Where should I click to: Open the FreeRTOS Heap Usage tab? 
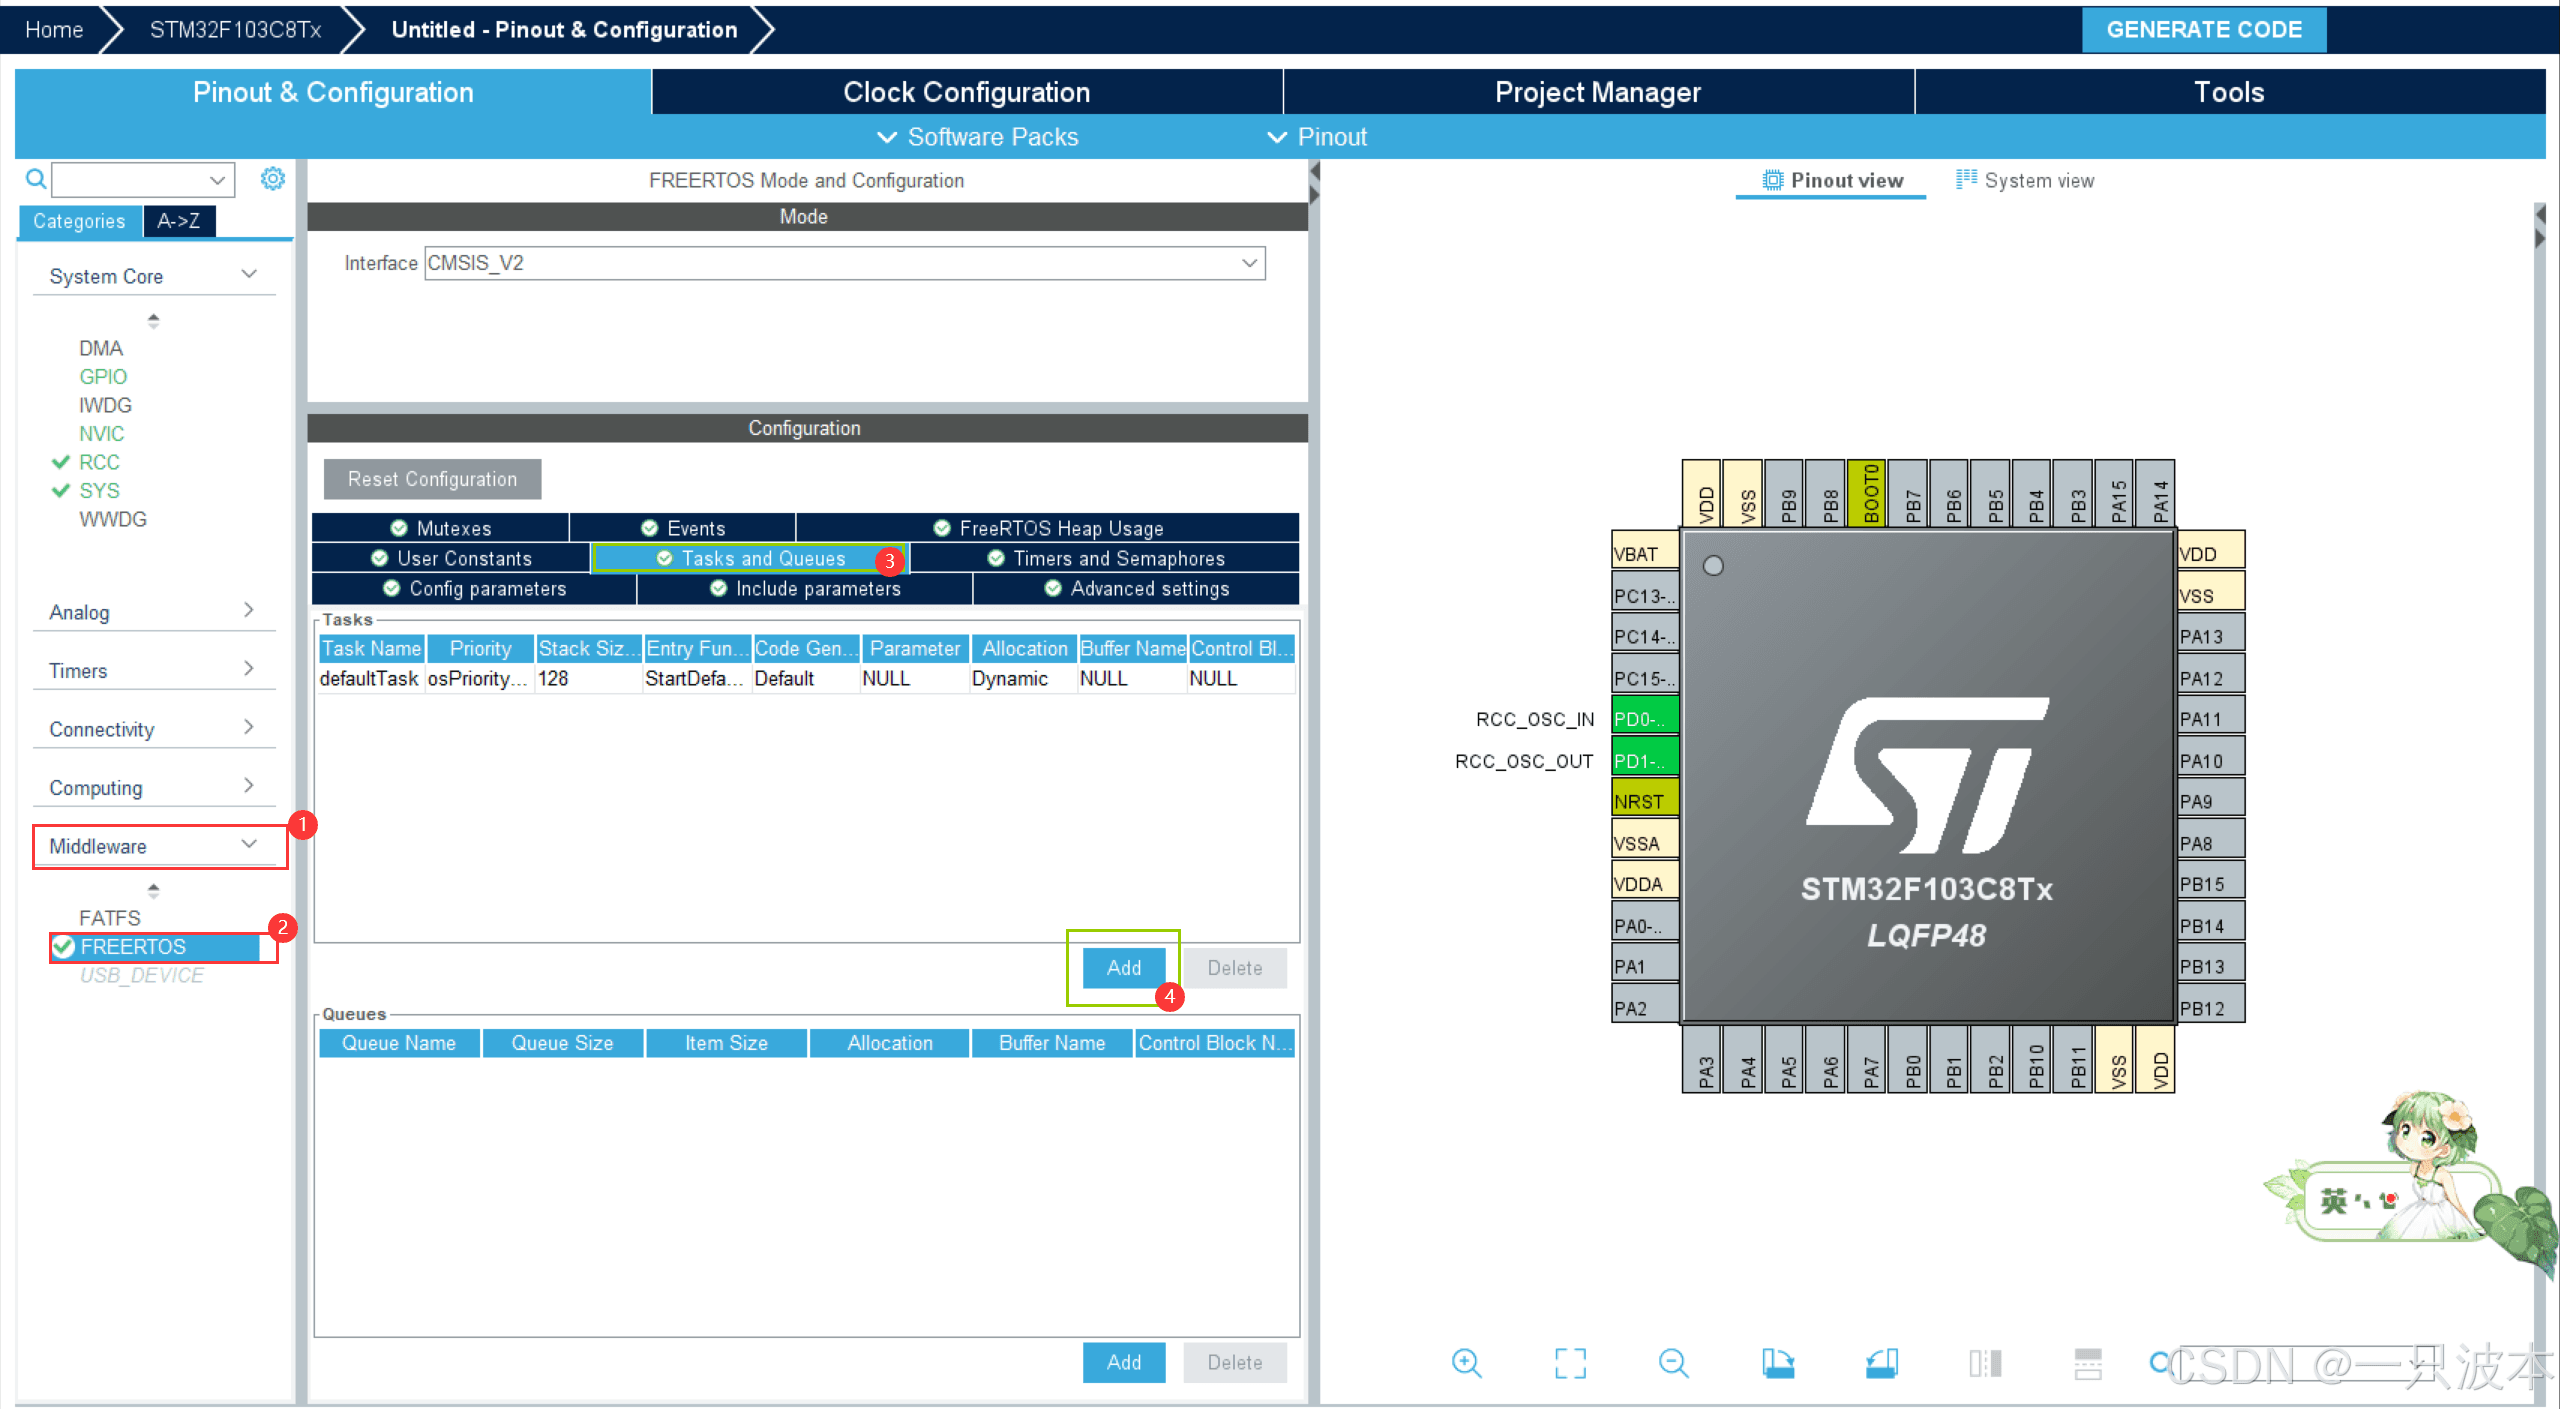click(x=1048, y=528)
